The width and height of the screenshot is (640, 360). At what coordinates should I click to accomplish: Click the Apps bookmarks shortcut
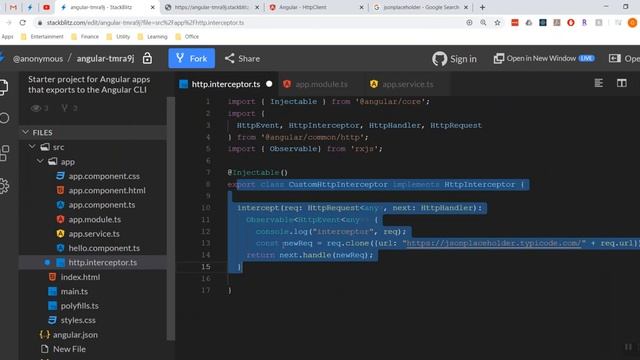point(7,37)
